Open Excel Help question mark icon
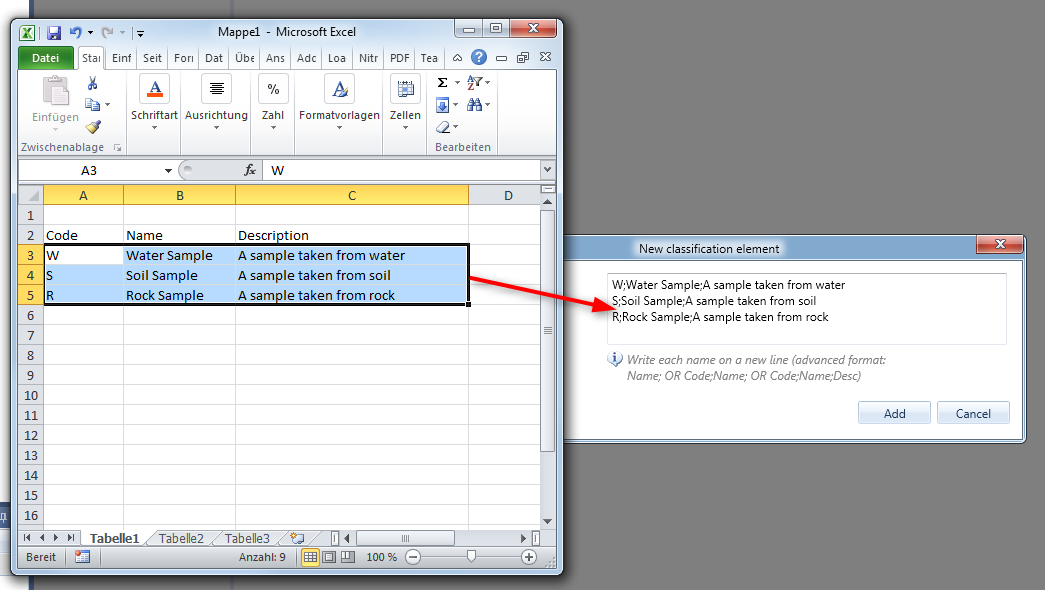 [479, 58]
